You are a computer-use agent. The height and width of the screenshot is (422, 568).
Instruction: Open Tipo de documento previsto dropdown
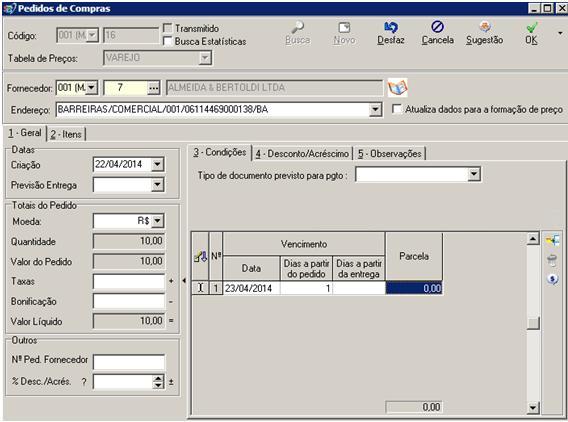tap(474, 175)
